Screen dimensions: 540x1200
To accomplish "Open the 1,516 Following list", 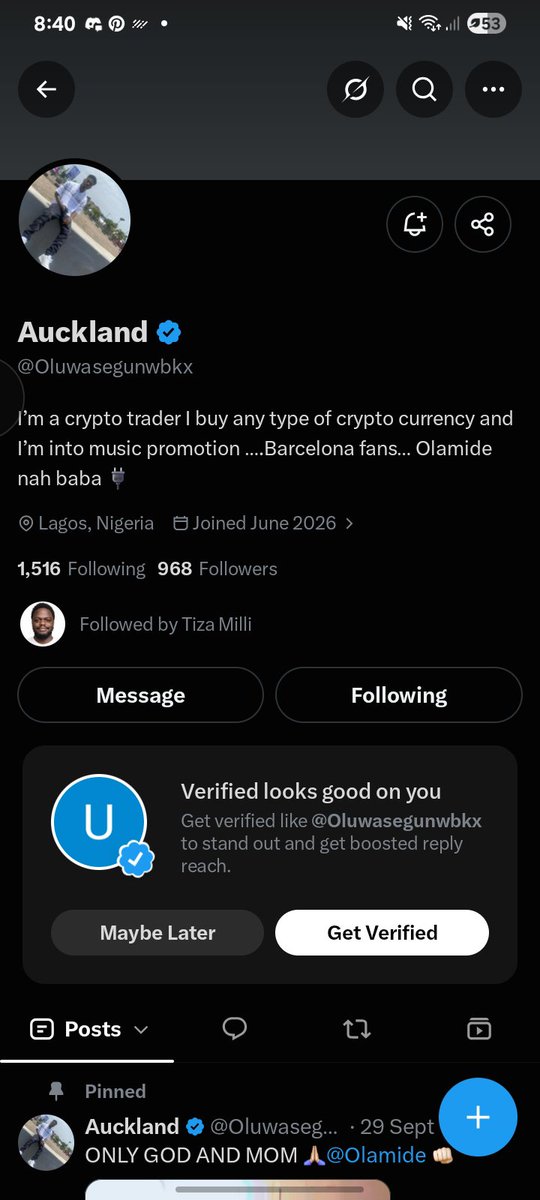I will coord(81,569).
